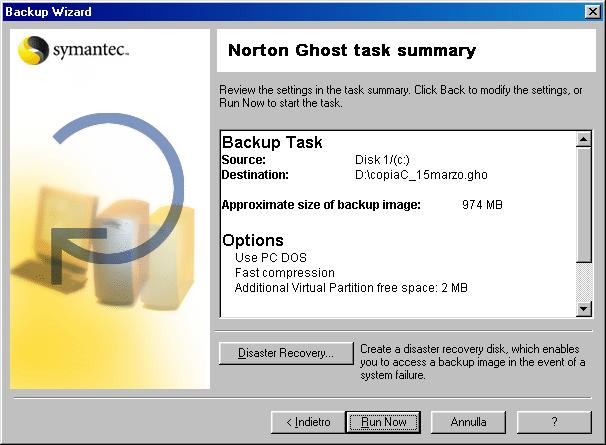Screen dimensions: 606x445
Task: Click Additional Virtual Partition free space line
Action: pyautogui.click(x=351, y=288)
